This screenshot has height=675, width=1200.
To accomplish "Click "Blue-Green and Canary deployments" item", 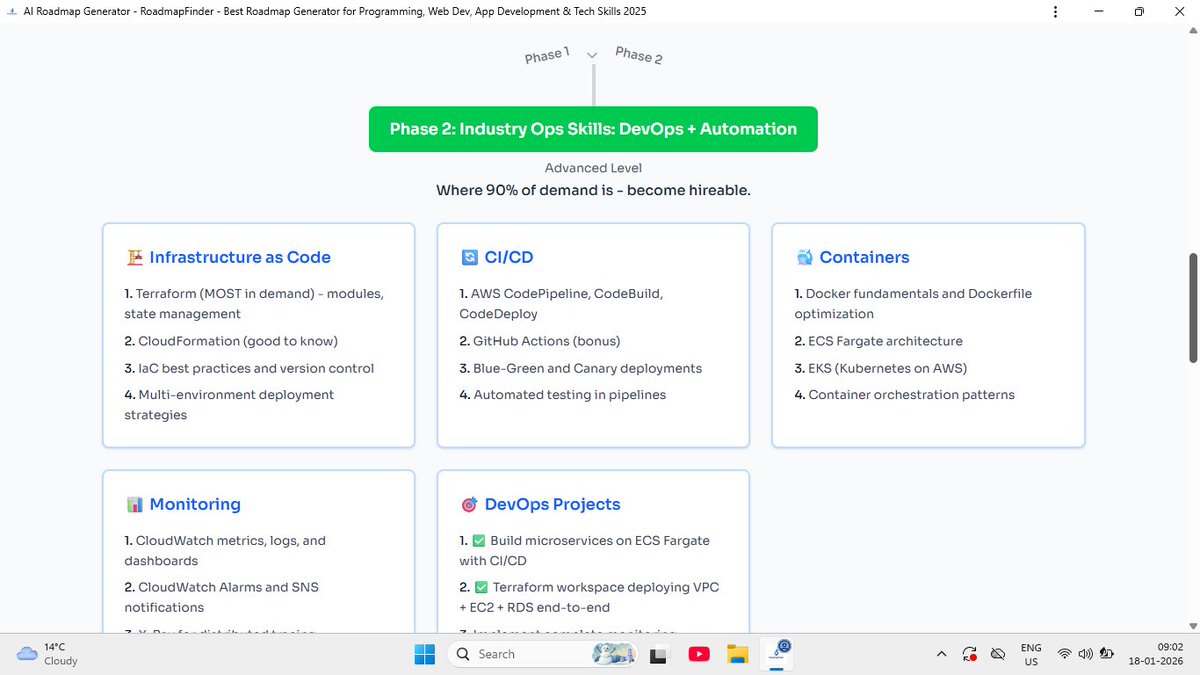I will pyautogui.click(x=581, y=368).
